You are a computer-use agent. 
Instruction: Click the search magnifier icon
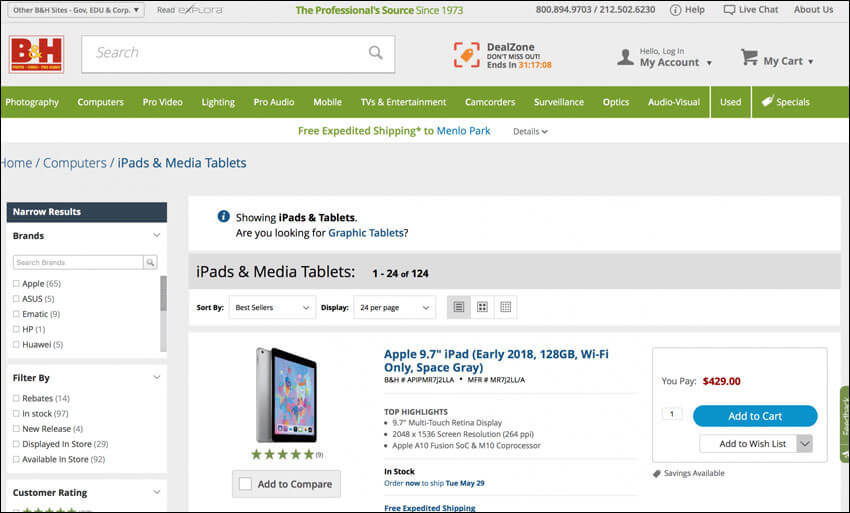376,53
